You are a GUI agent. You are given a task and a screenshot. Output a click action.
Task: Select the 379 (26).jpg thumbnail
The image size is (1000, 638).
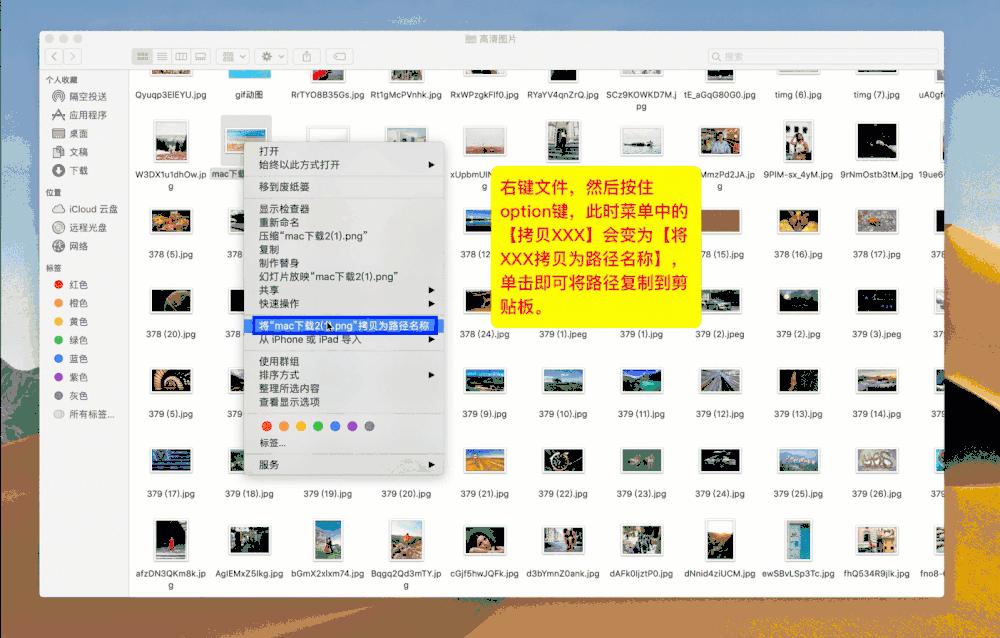877,460
